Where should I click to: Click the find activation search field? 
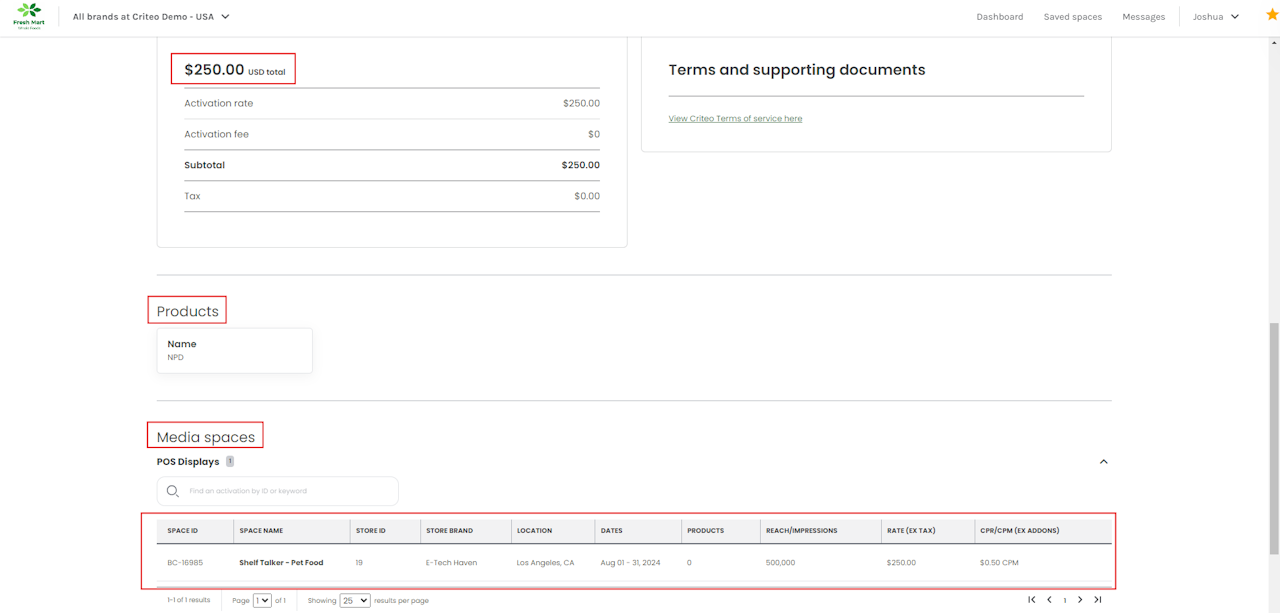(x=287, y=491)
